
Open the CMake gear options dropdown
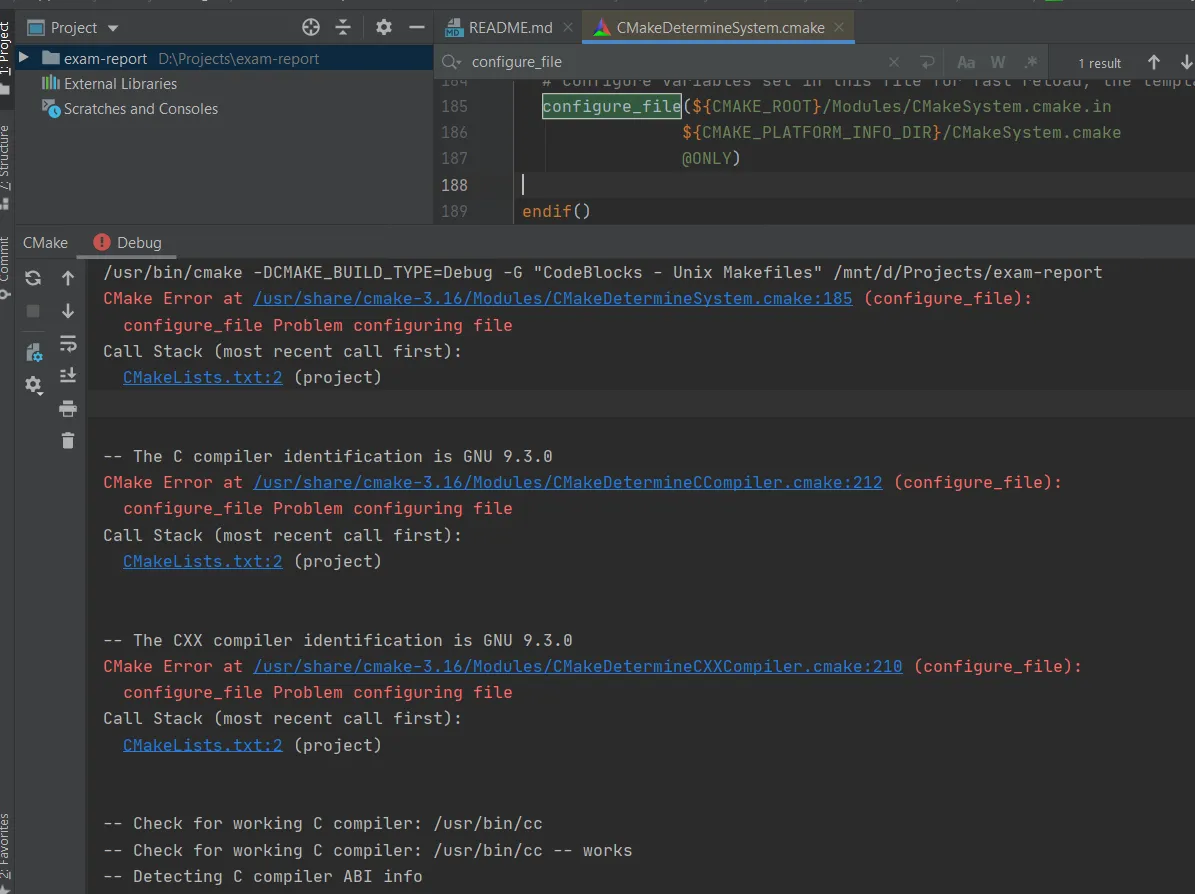(x=34, y=385)
